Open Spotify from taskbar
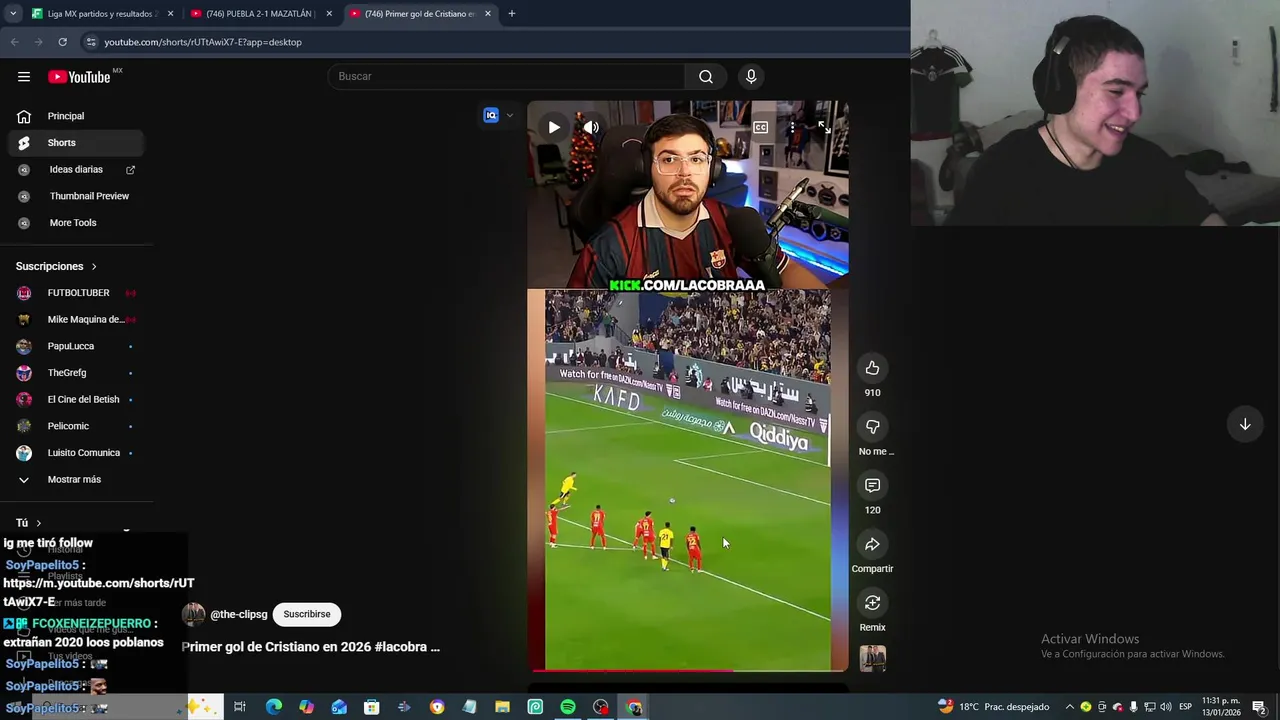The width and height of the screenshot is (1280, 720). pyautogui.click(x=568, y=707)
